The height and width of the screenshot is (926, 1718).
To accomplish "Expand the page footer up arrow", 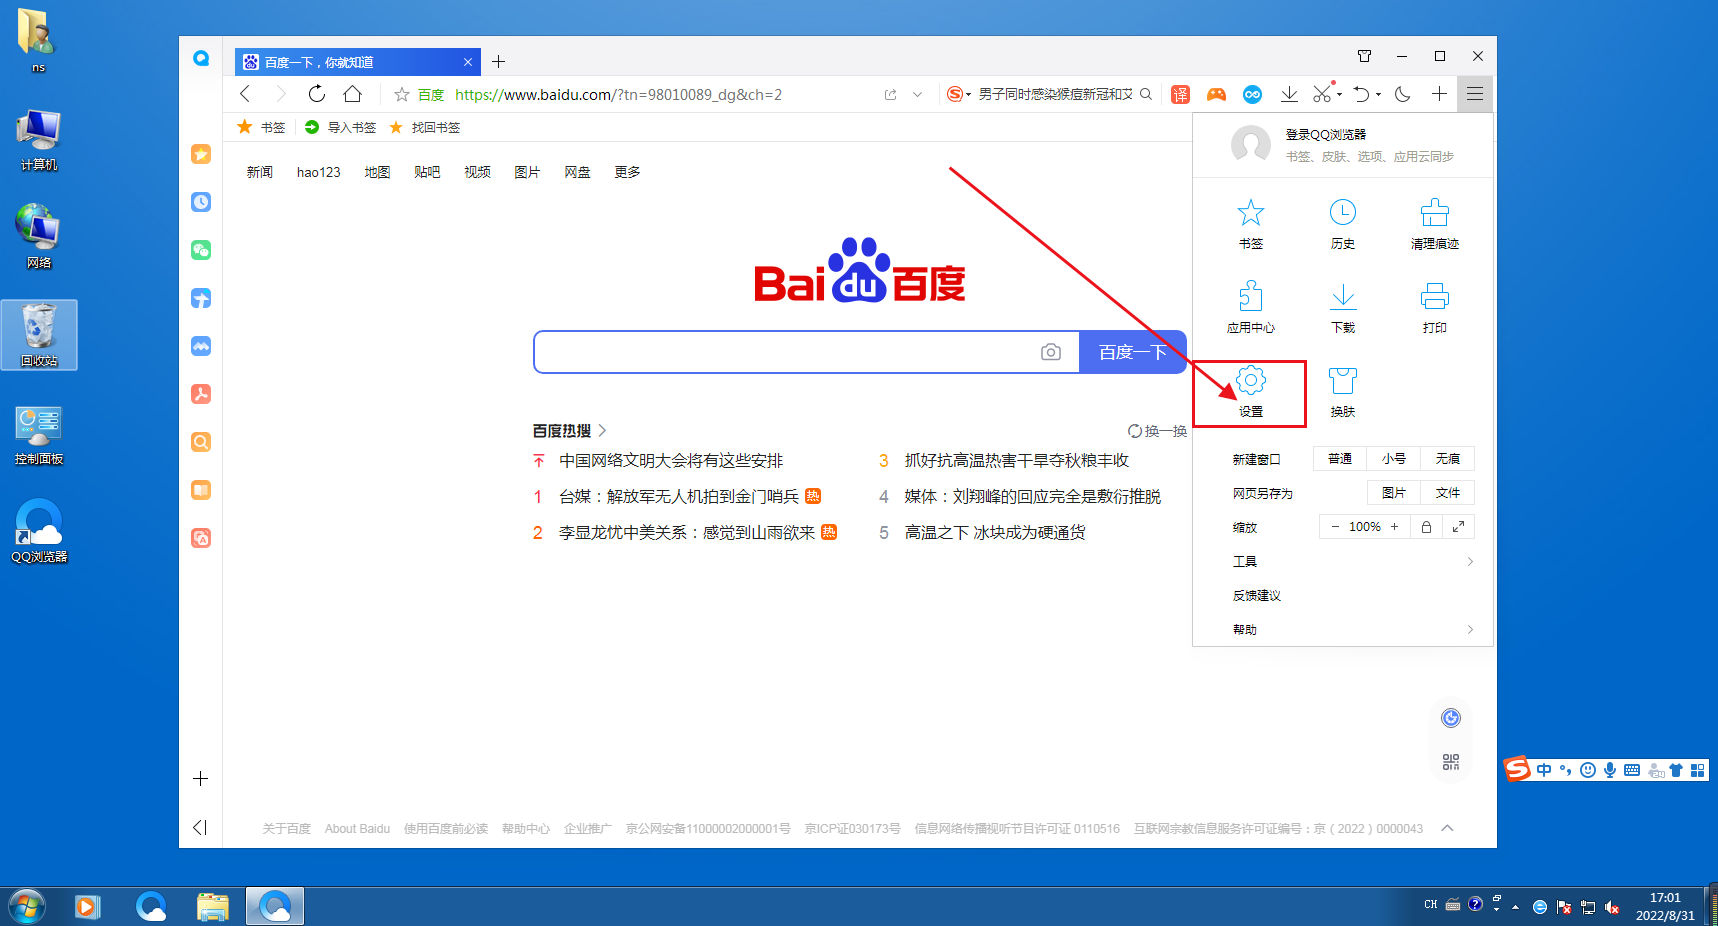I will click(x=1447, y=828).
